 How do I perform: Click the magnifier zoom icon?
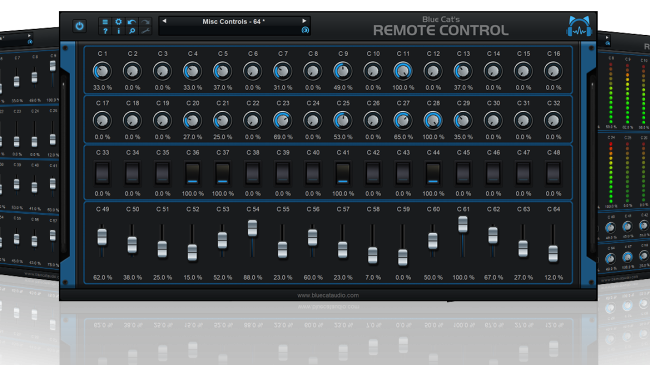132,31
